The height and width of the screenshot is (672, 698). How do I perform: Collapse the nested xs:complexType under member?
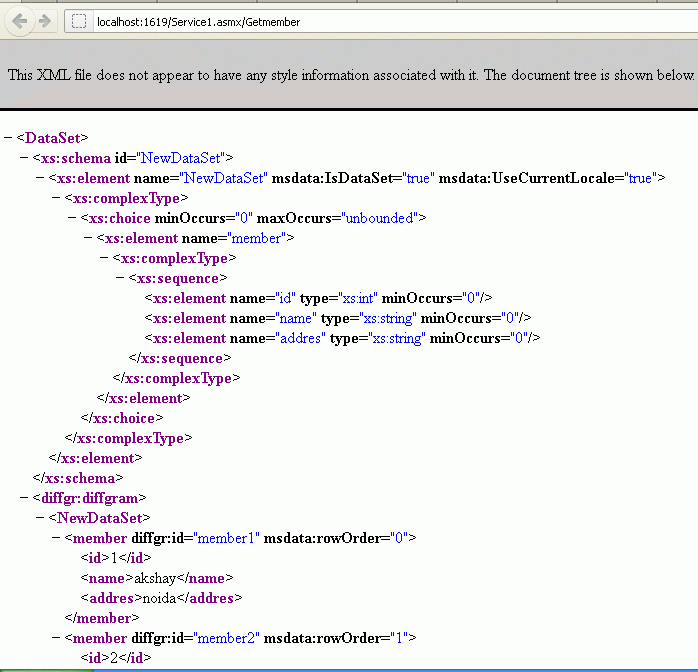104,258
